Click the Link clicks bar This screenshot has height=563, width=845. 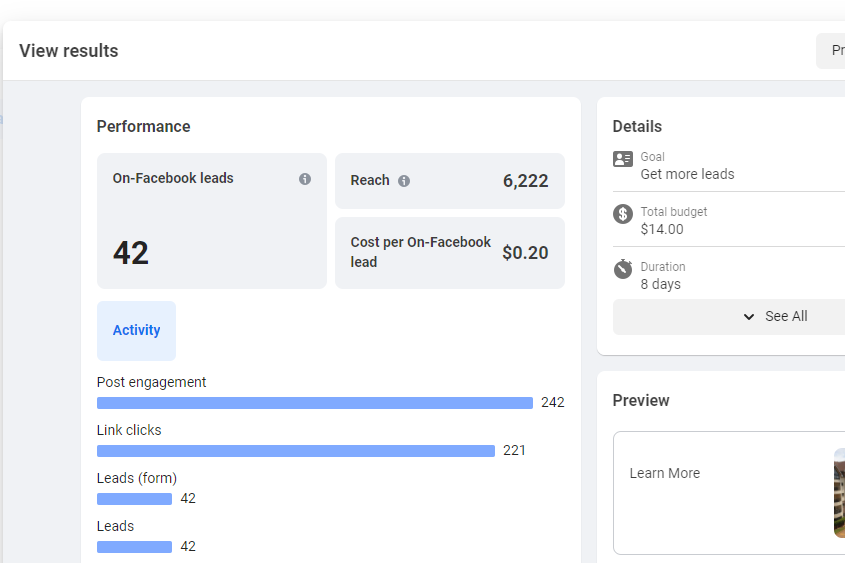296,450
